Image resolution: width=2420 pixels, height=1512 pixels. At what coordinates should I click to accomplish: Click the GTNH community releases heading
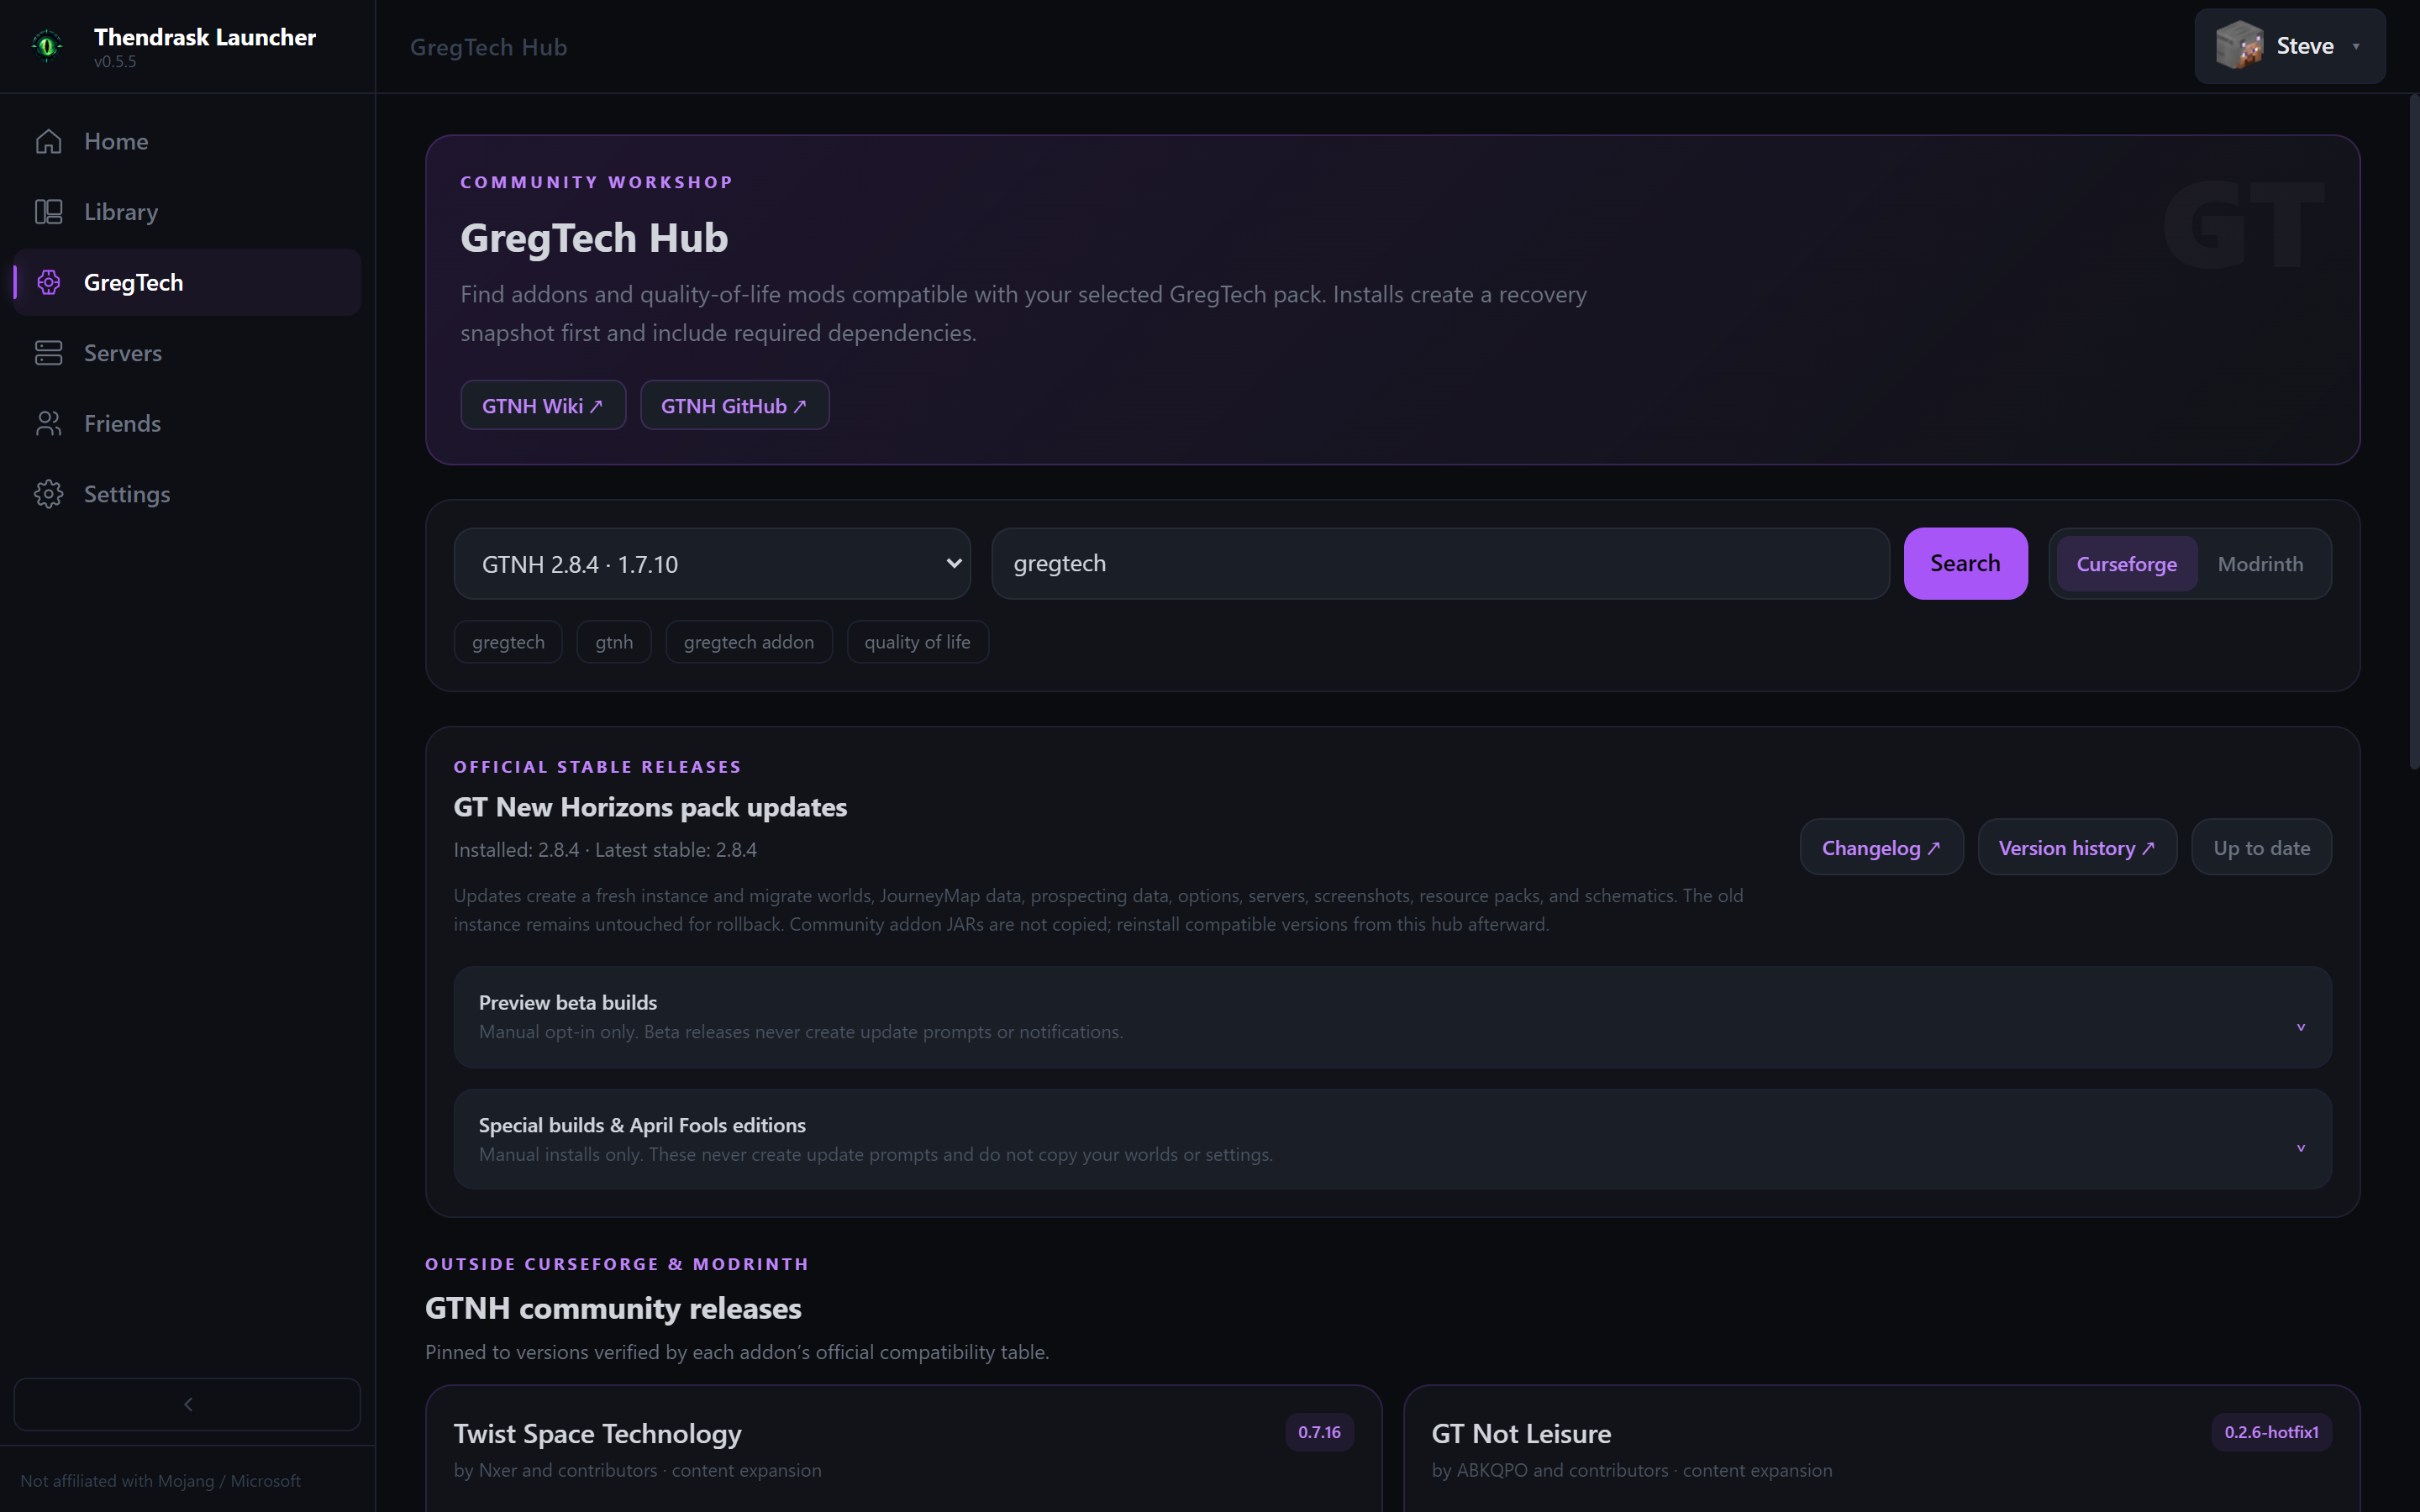[613, 1308]
